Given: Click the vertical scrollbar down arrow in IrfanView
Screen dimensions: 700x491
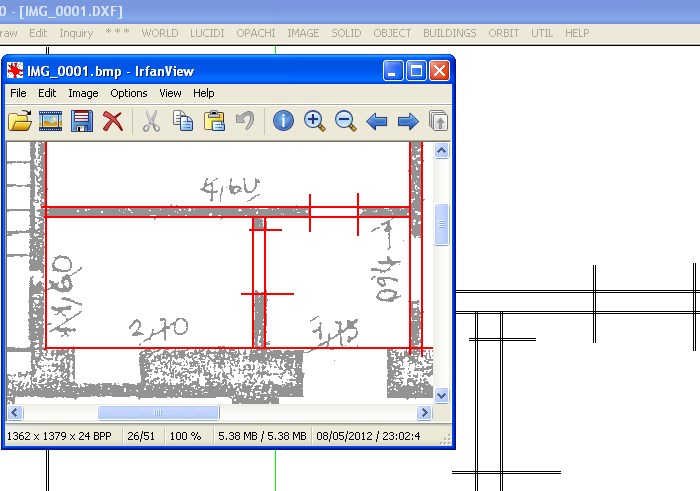Looking at the screenshot, I should click(x=442, y=395).
